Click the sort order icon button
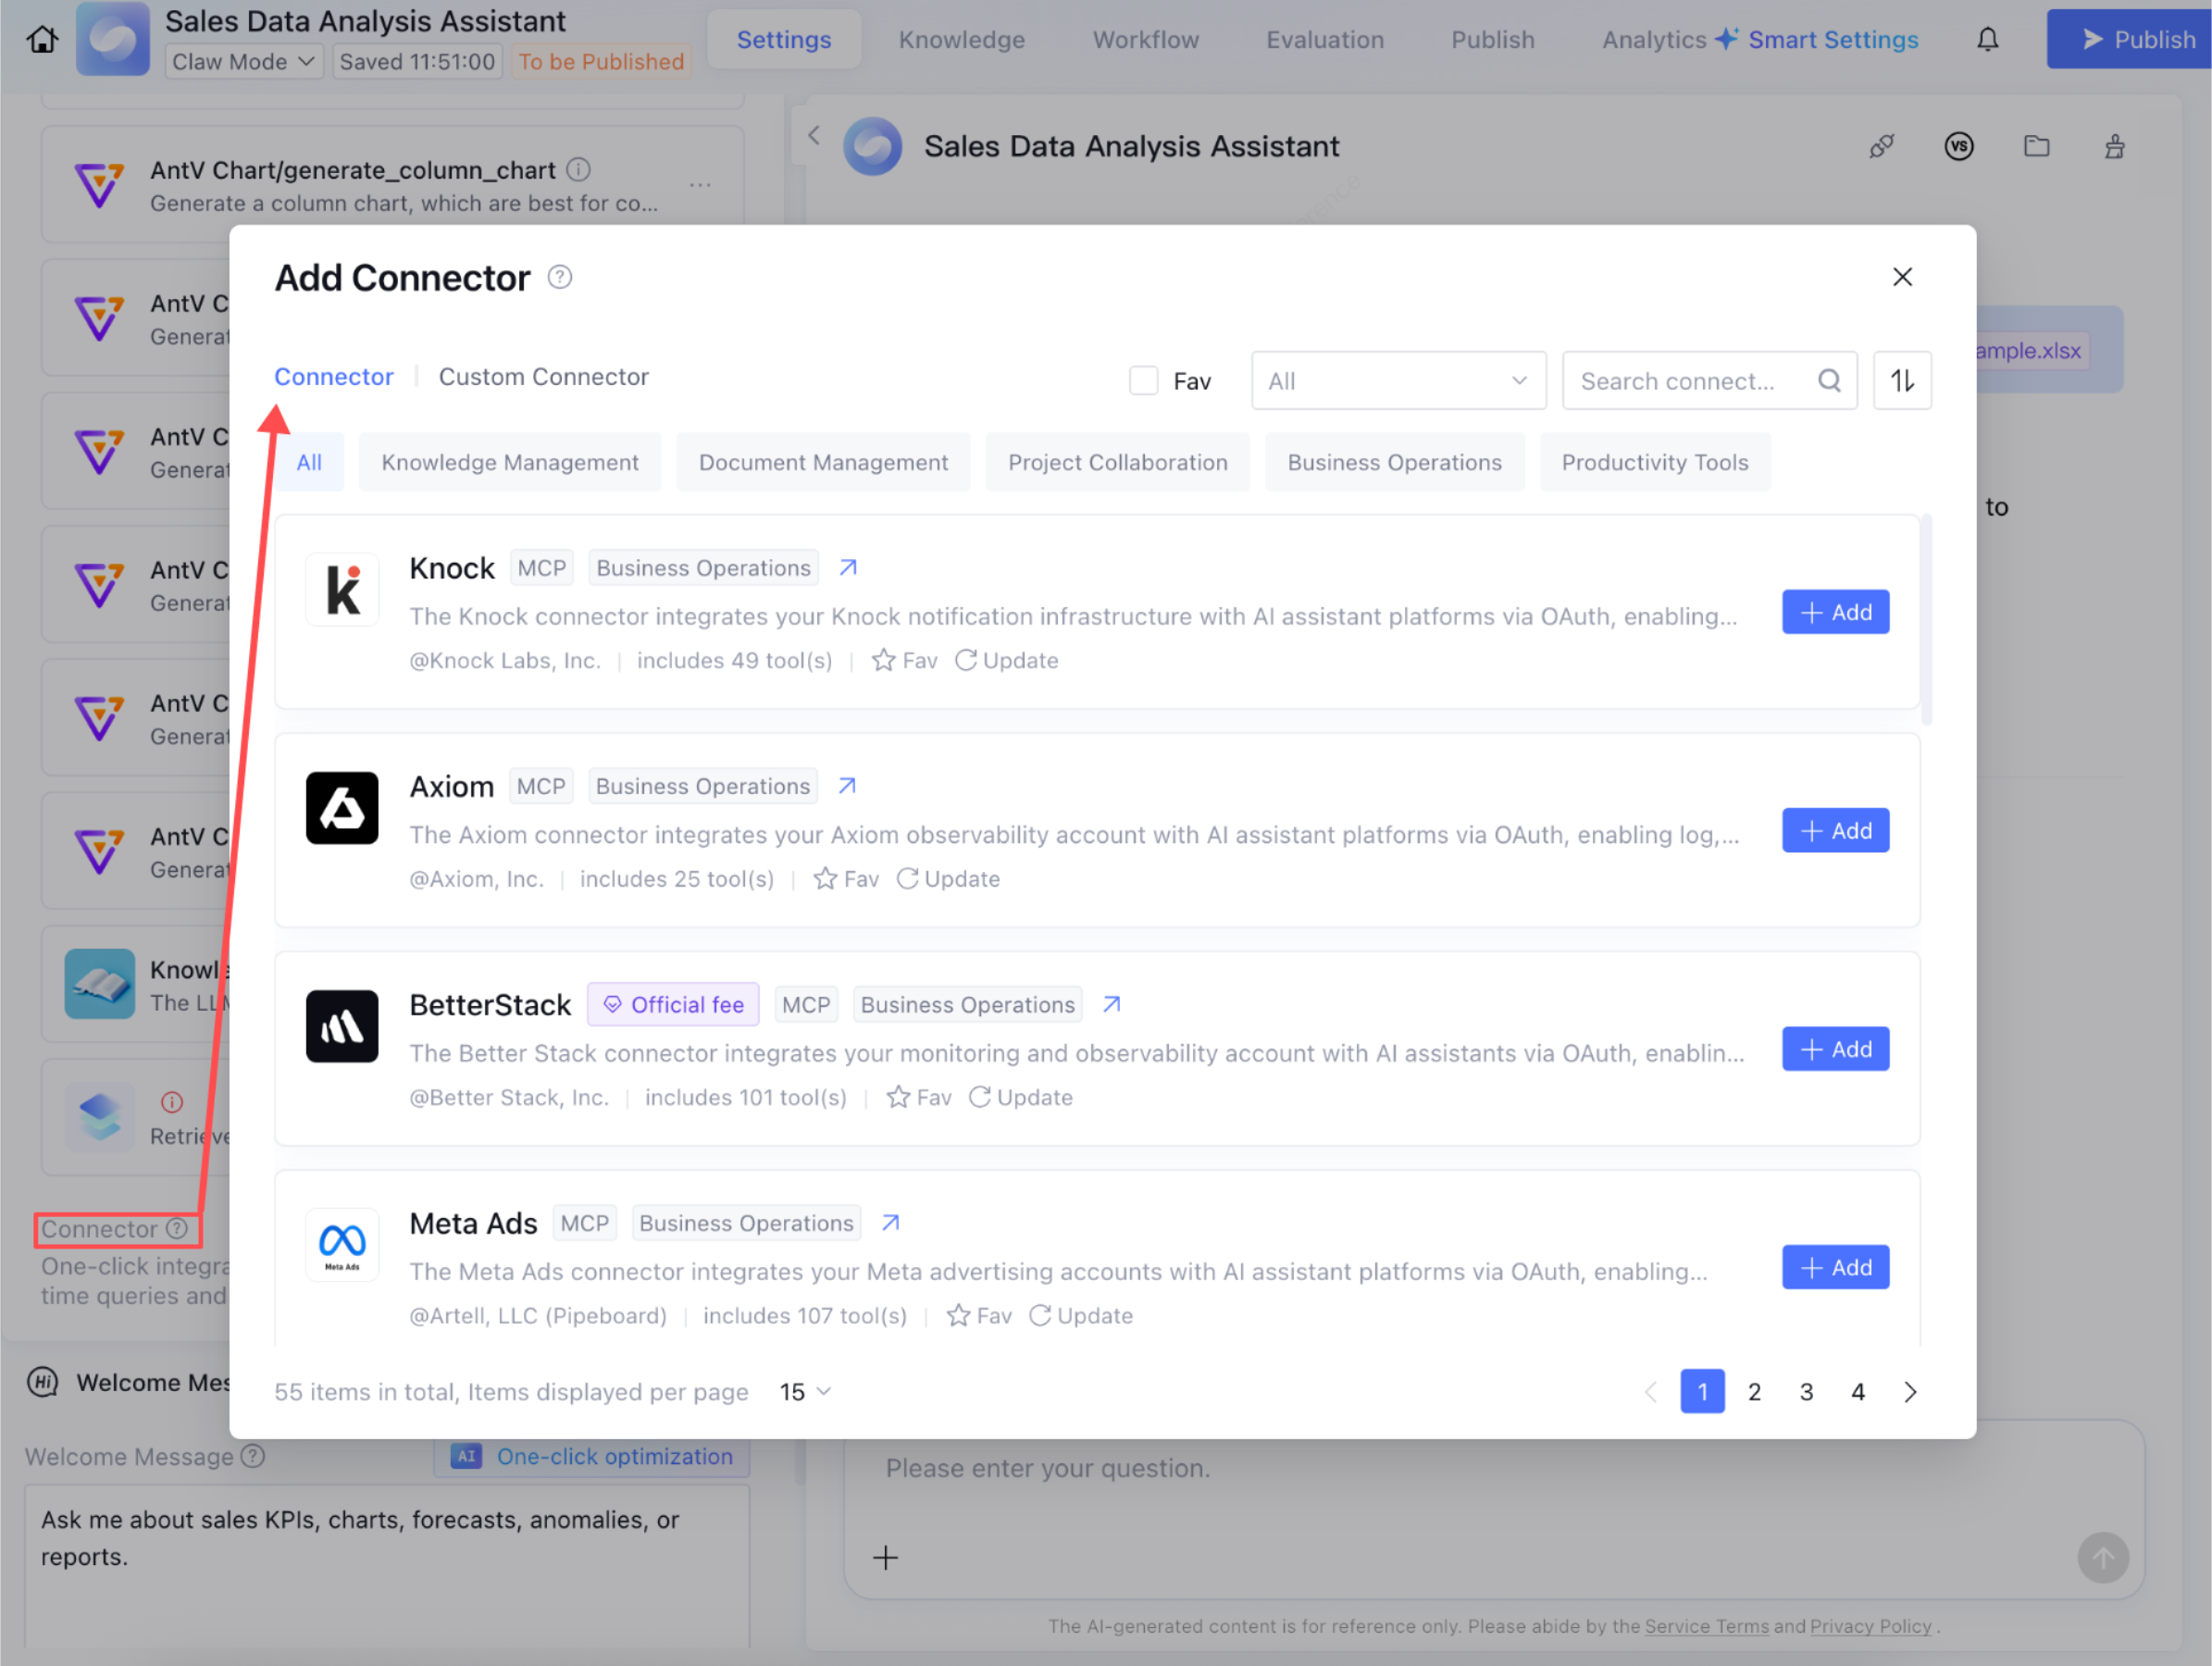Image resolution: width=2212 pixels, height=1666 pixels. click(1901, 380)
